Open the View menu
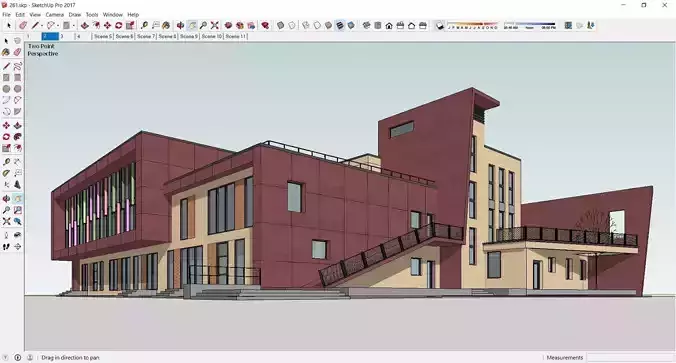Image resolution: width=676 pixels, height=363 pixels. [35, 15]
